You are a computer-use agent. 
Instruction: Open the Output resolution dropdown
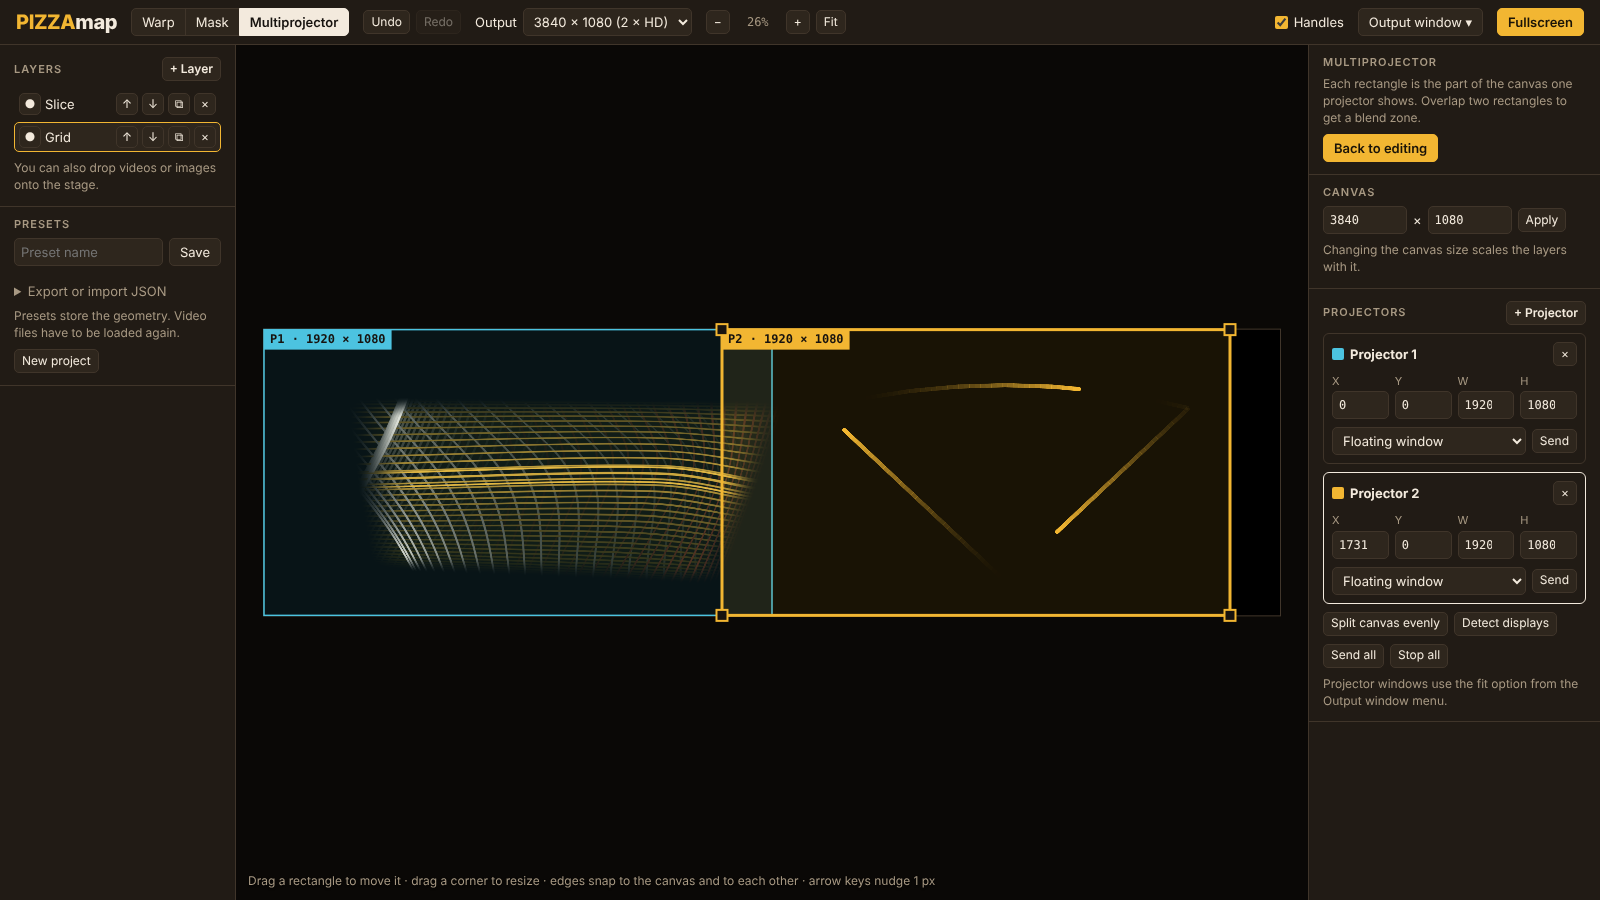[607, 22]
